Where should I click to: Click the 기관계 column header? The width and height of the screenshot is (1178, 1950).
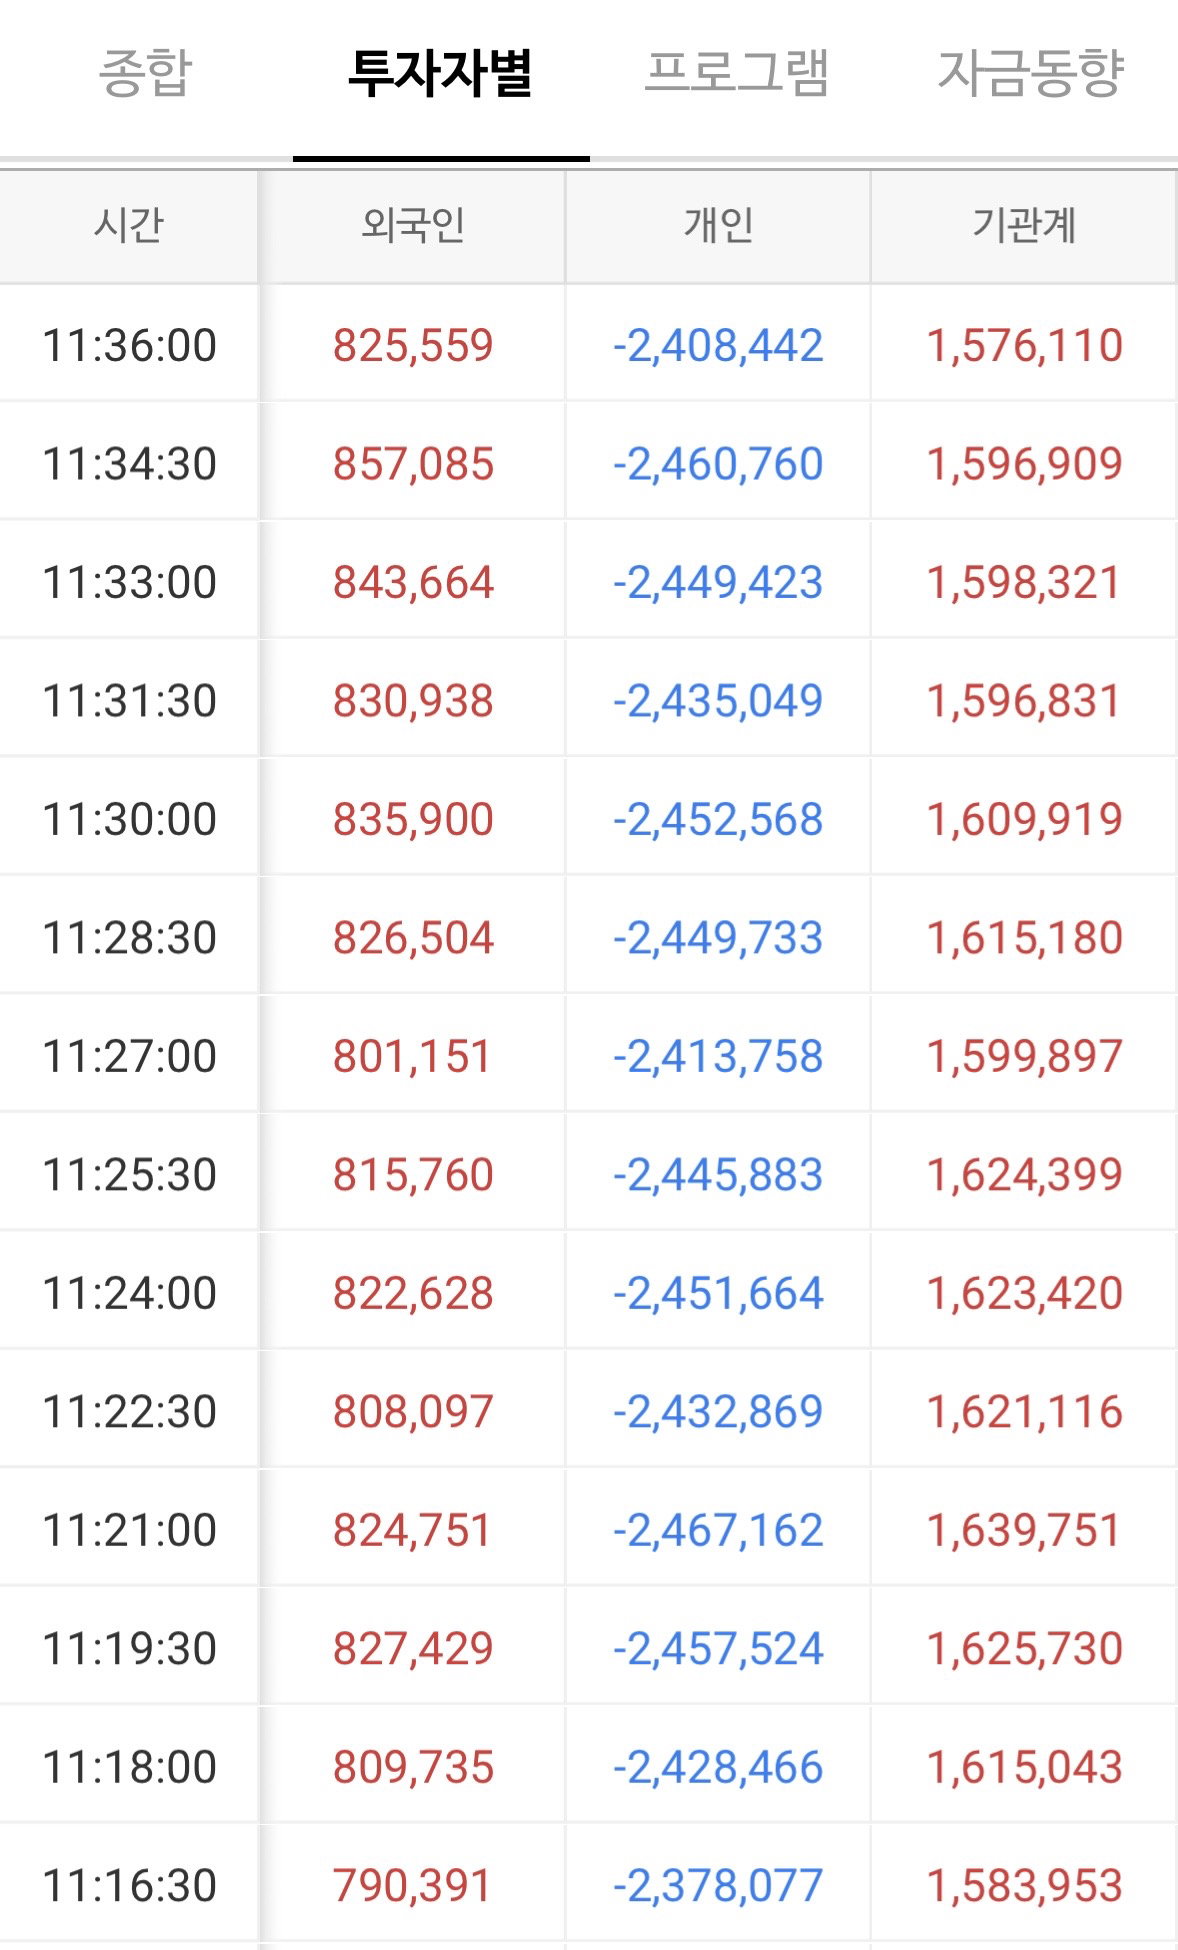coord(1024,225)
